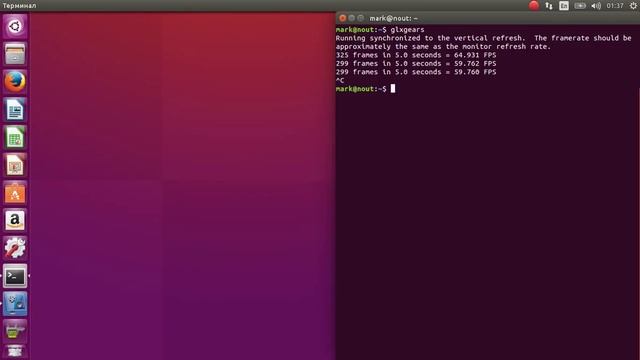Click the glxgears command text
640x360 pixels.
(407, 30)
